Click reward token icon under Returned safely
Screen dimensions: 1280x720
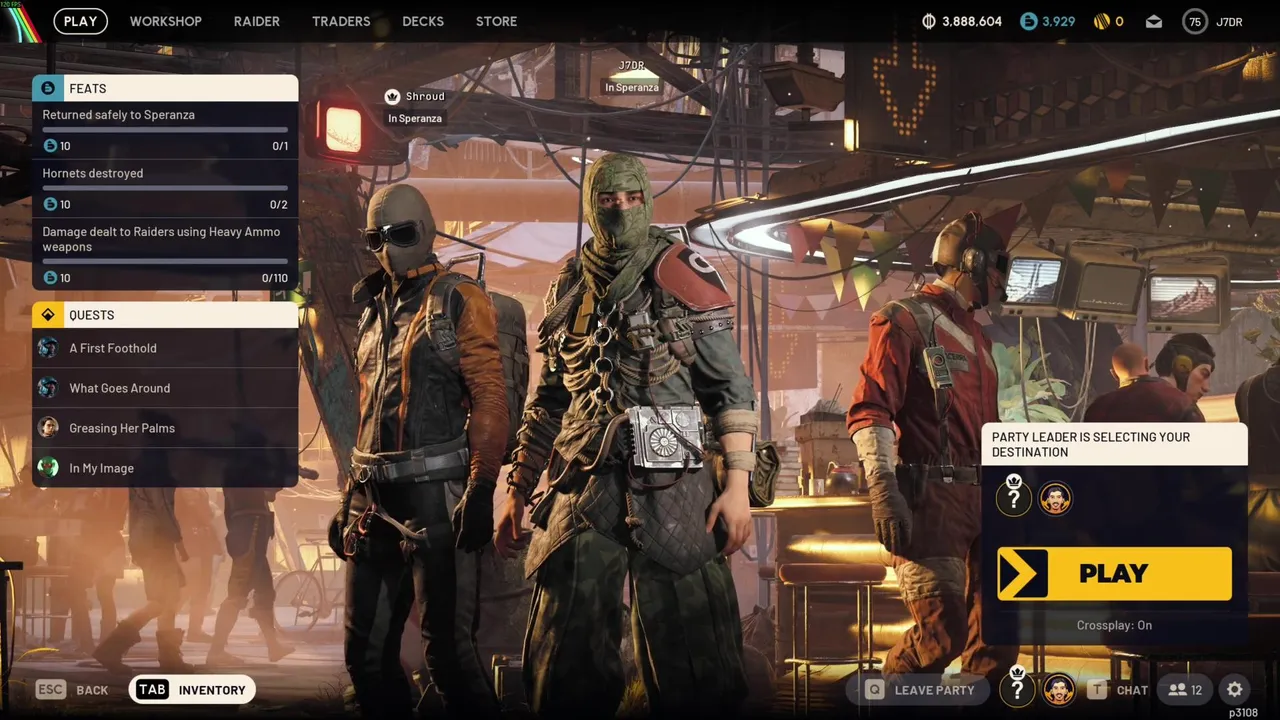50,146
